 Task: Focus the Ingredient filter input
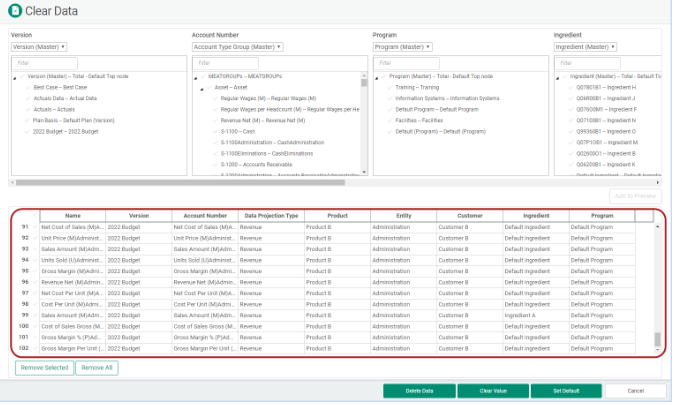(588, 63)
